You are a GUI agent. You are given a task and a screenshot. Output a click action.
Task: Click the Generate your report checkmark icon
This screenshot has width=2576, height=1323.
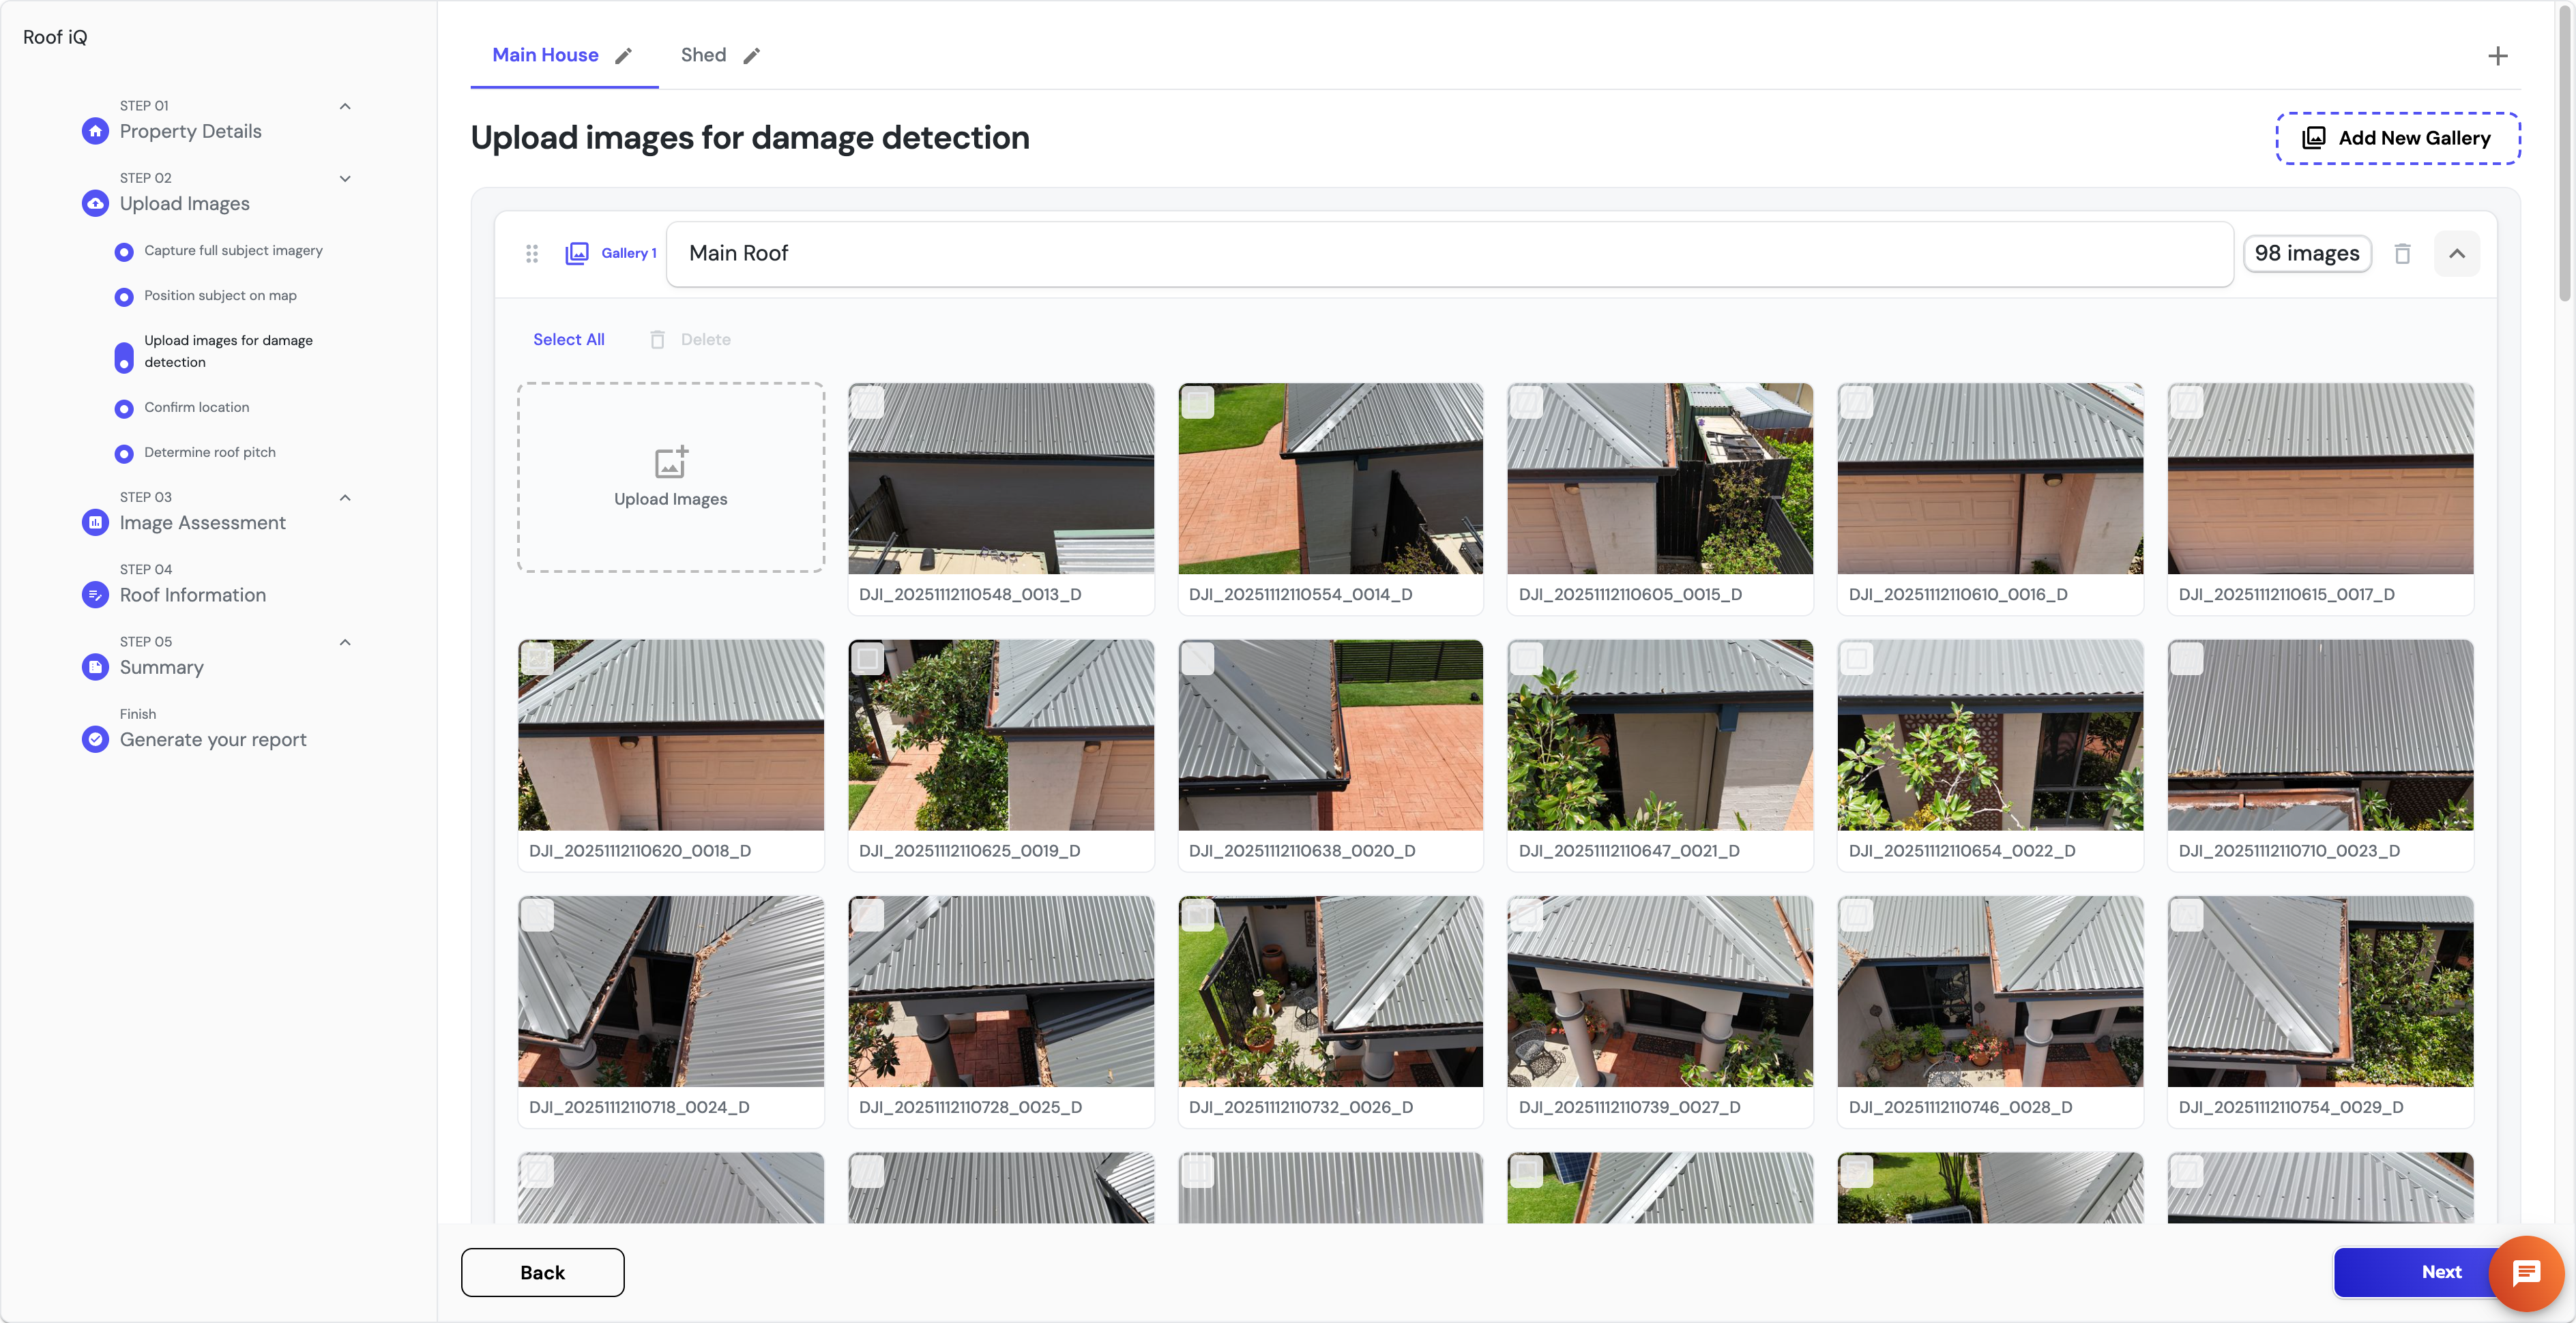point(95,739)
